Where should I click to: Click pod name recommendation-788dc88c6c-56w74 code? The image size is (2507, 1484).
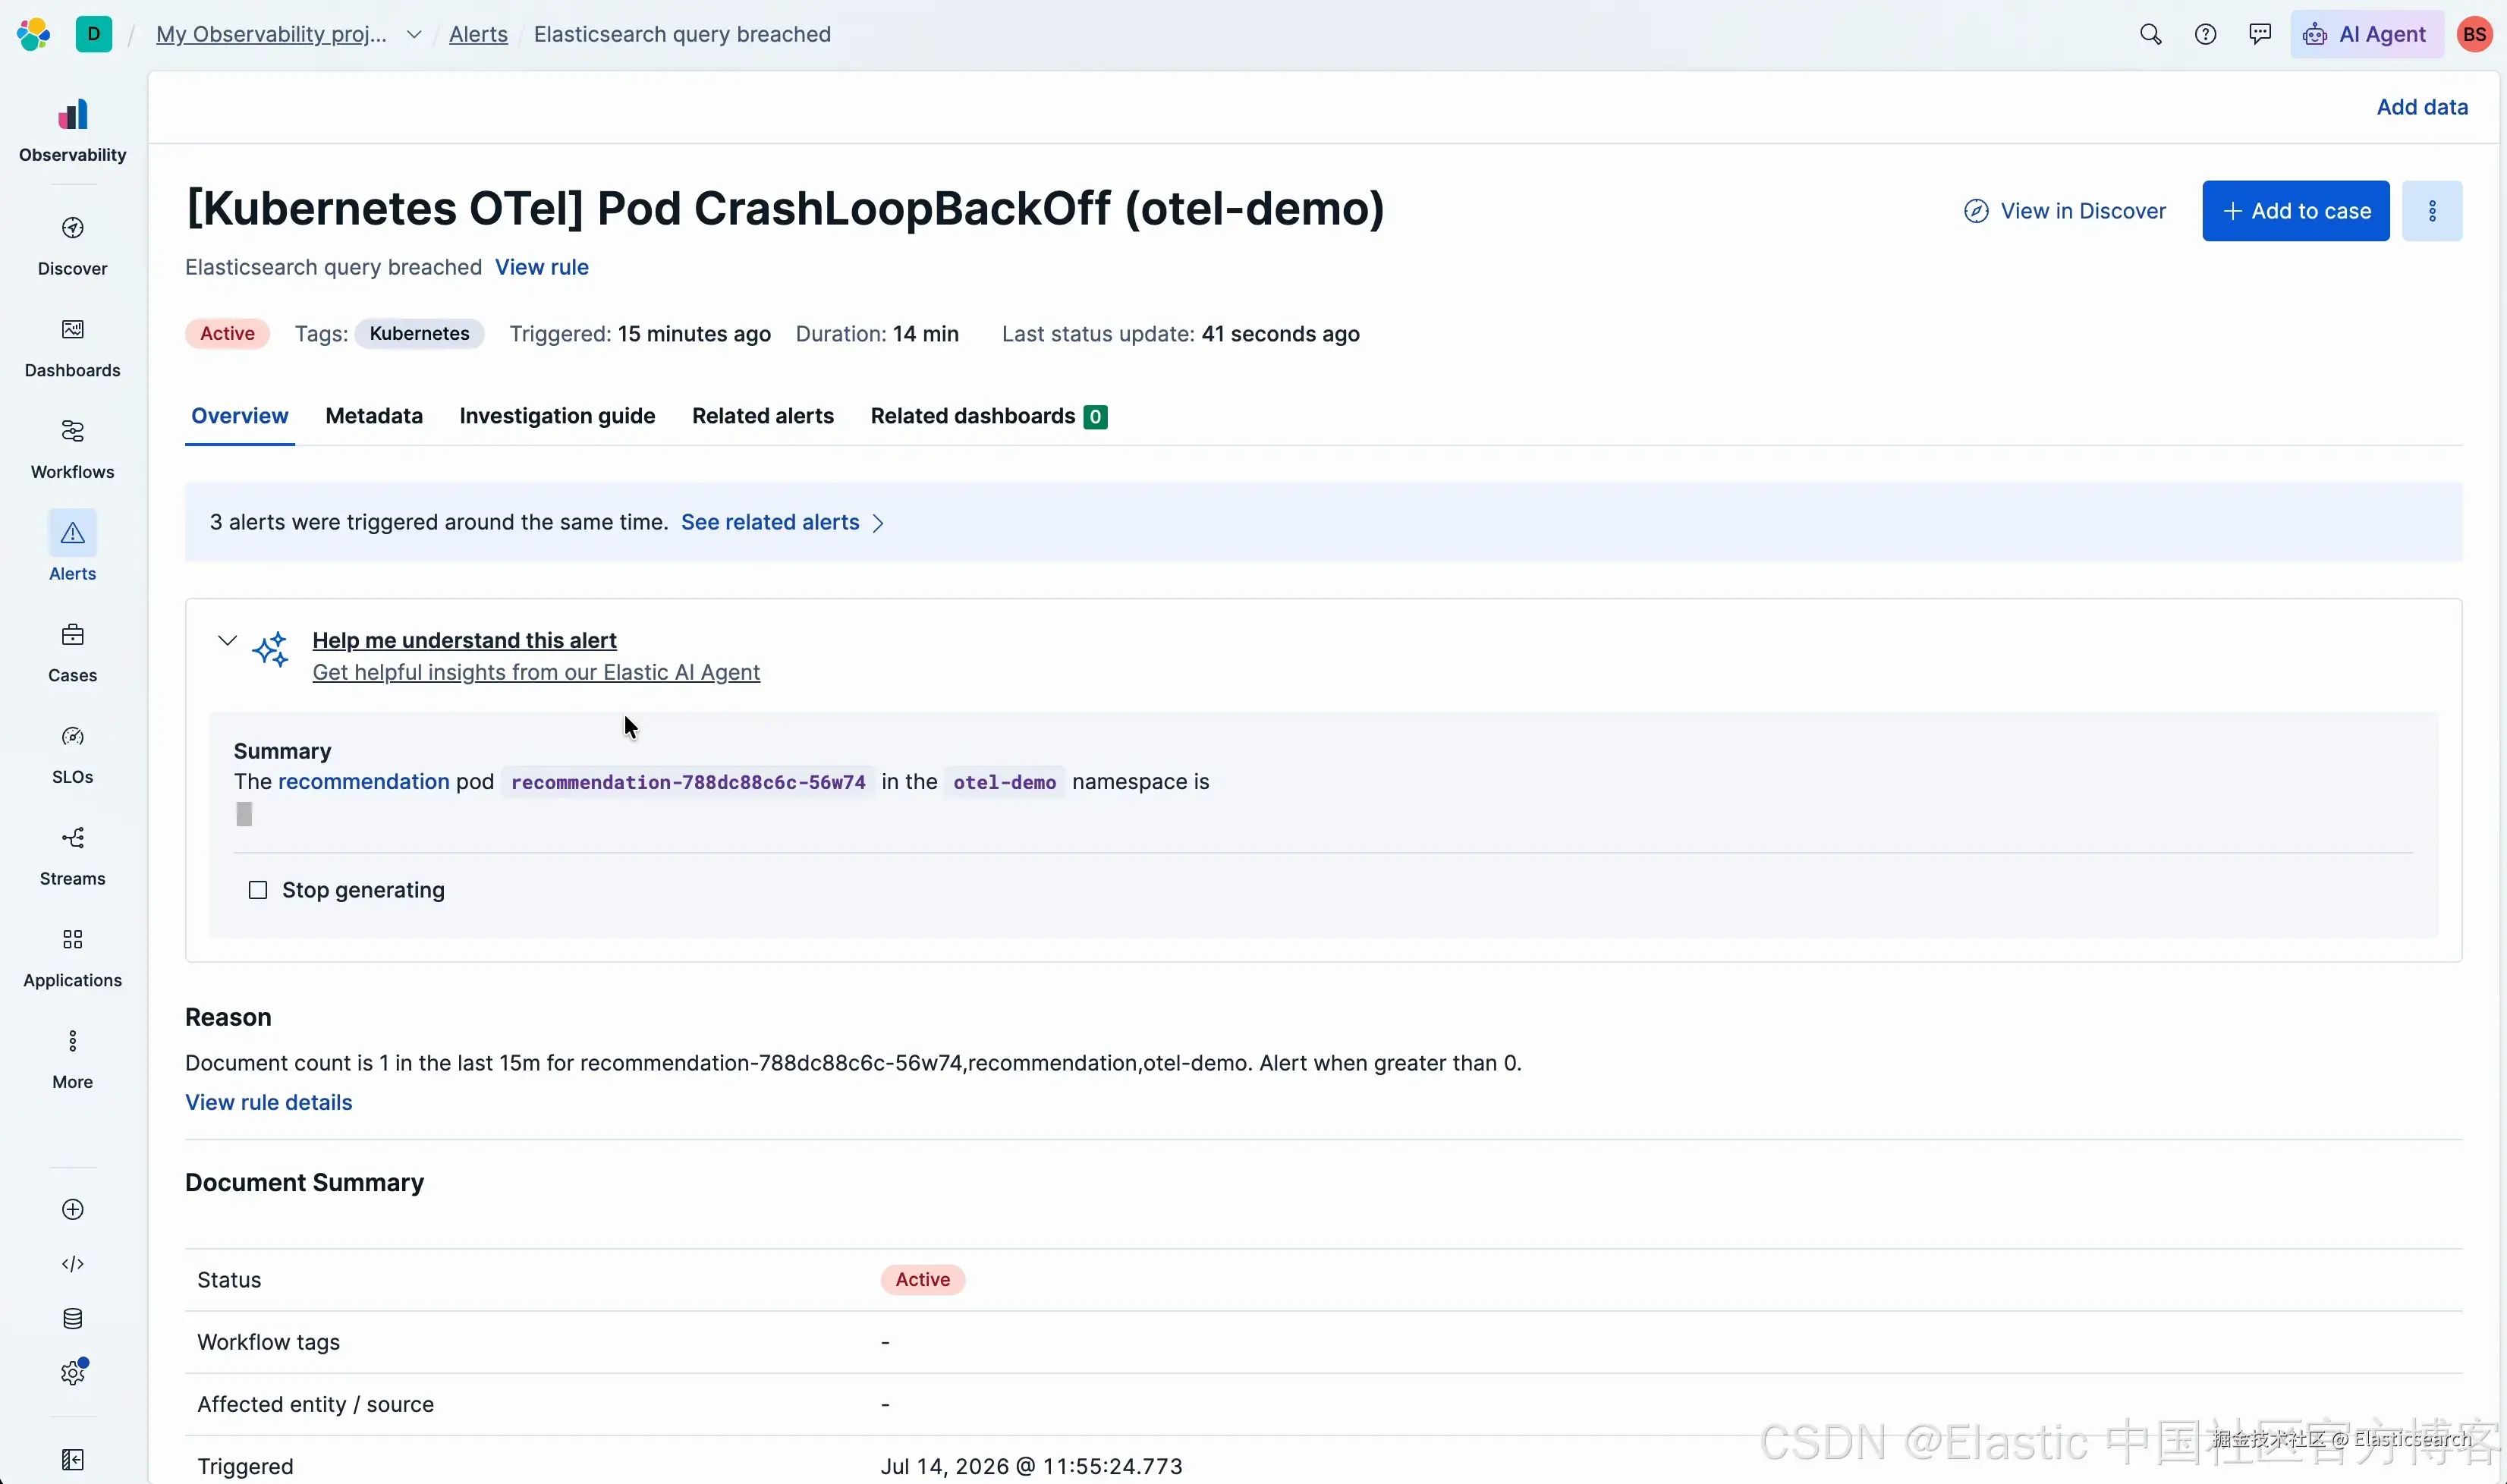click(688, 782)
